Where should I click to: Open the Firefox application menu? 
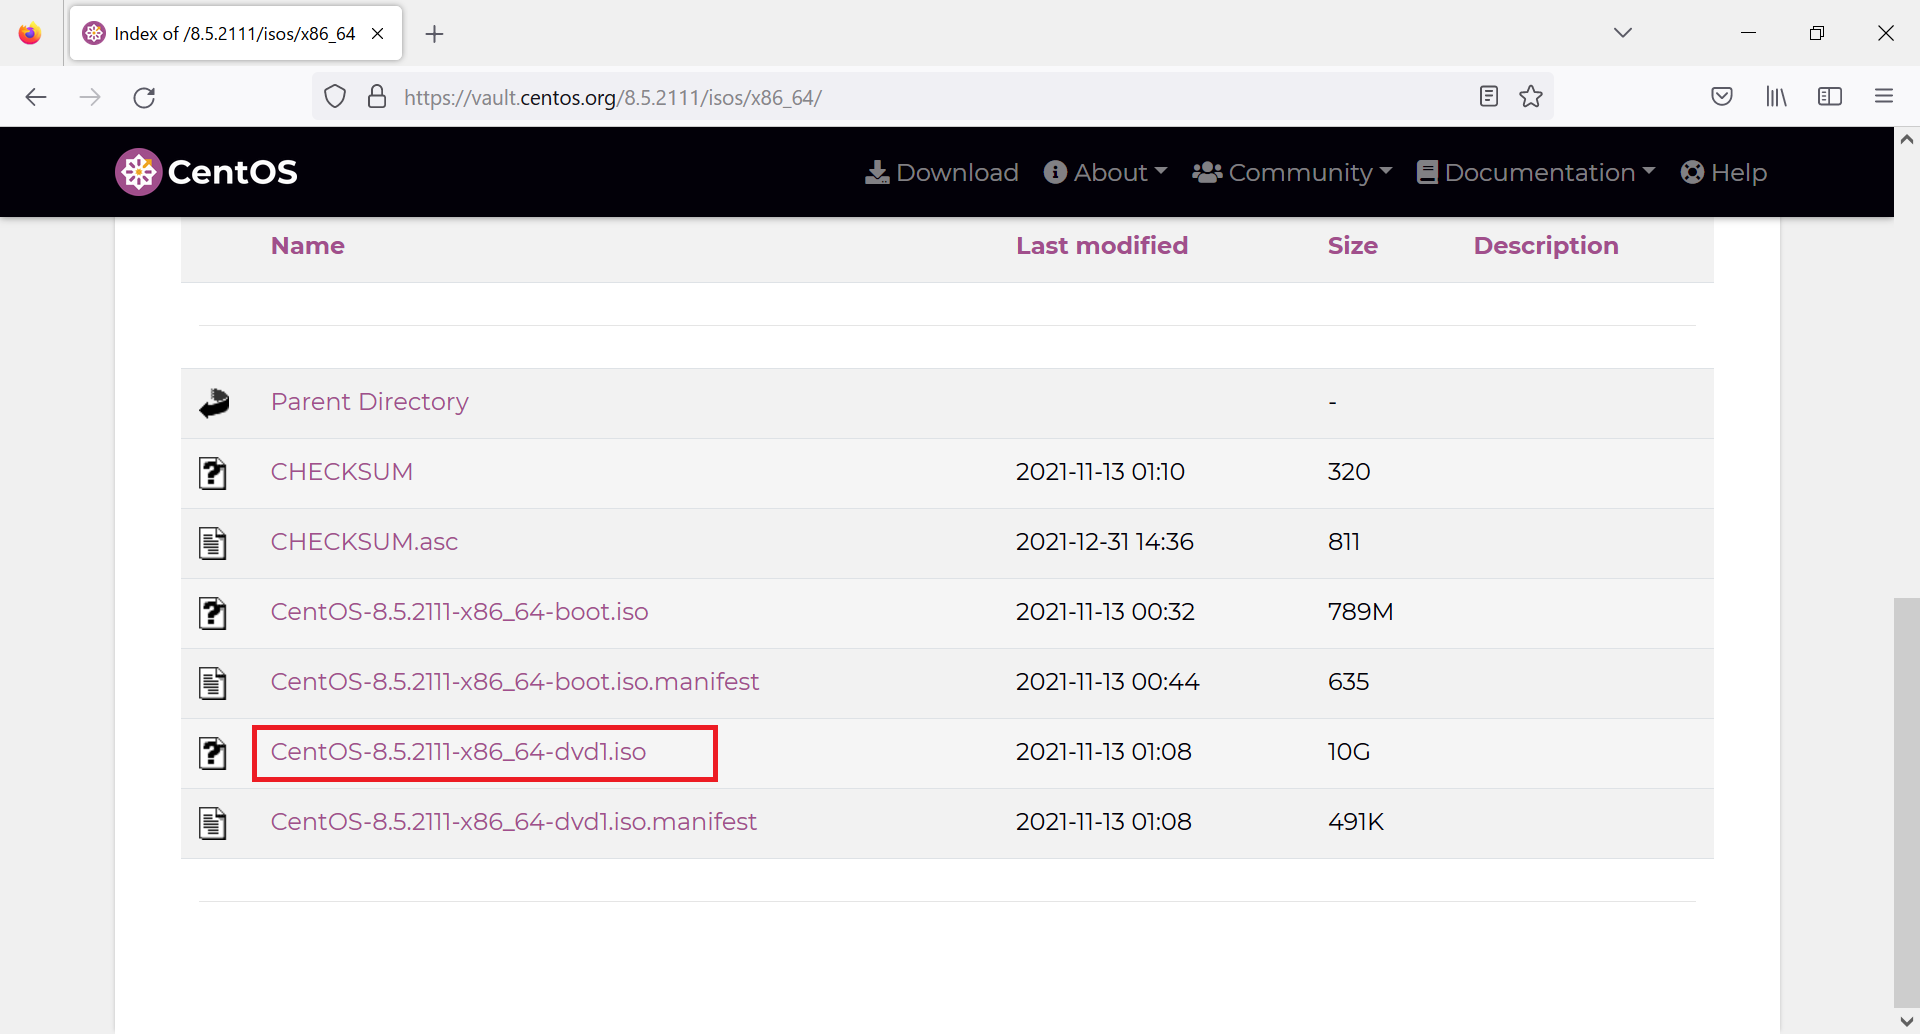pos(1884,96)
